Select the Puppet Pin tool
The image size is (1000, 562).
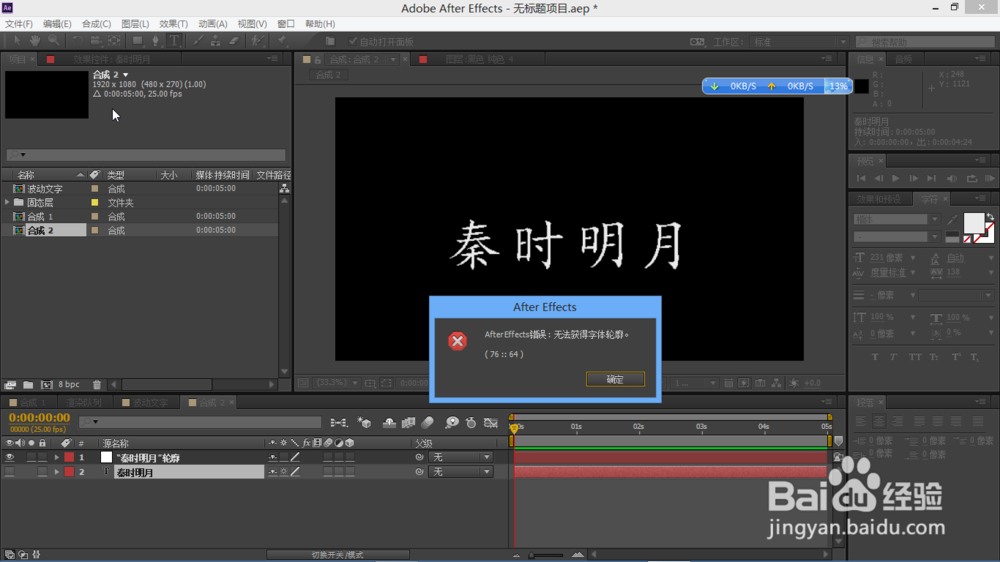(x=281, y=41)
